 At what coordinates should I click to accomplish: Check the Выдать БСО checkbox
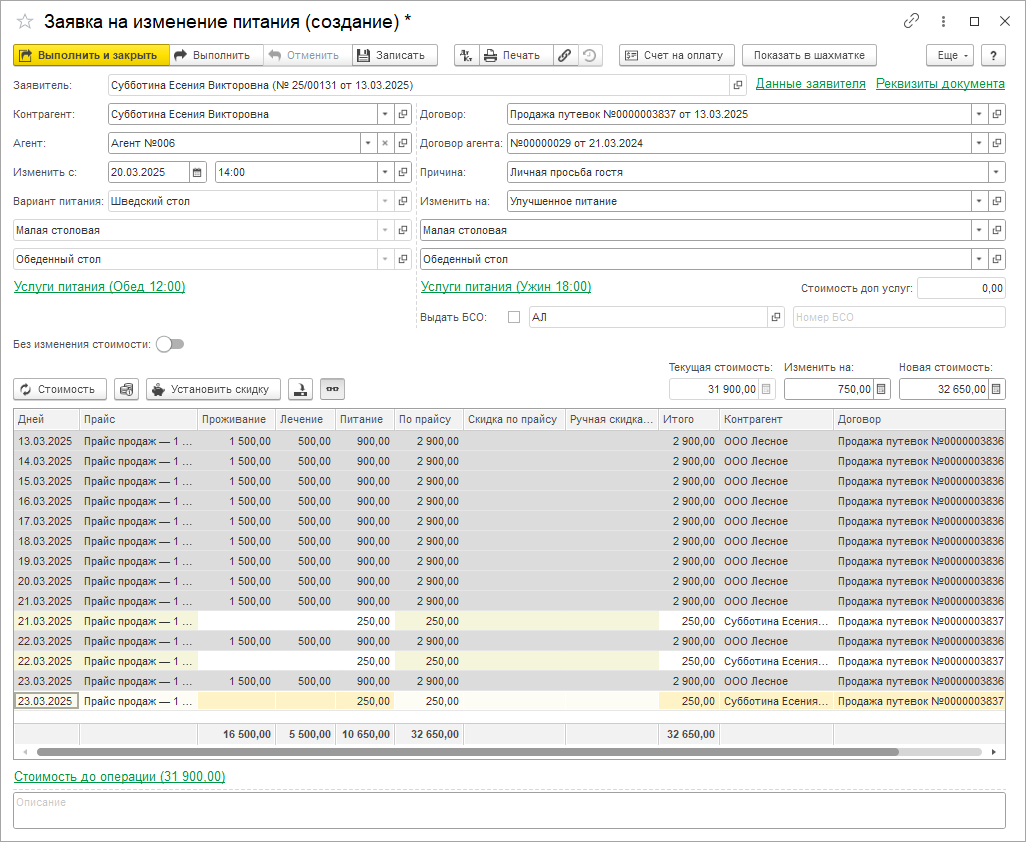514,317
